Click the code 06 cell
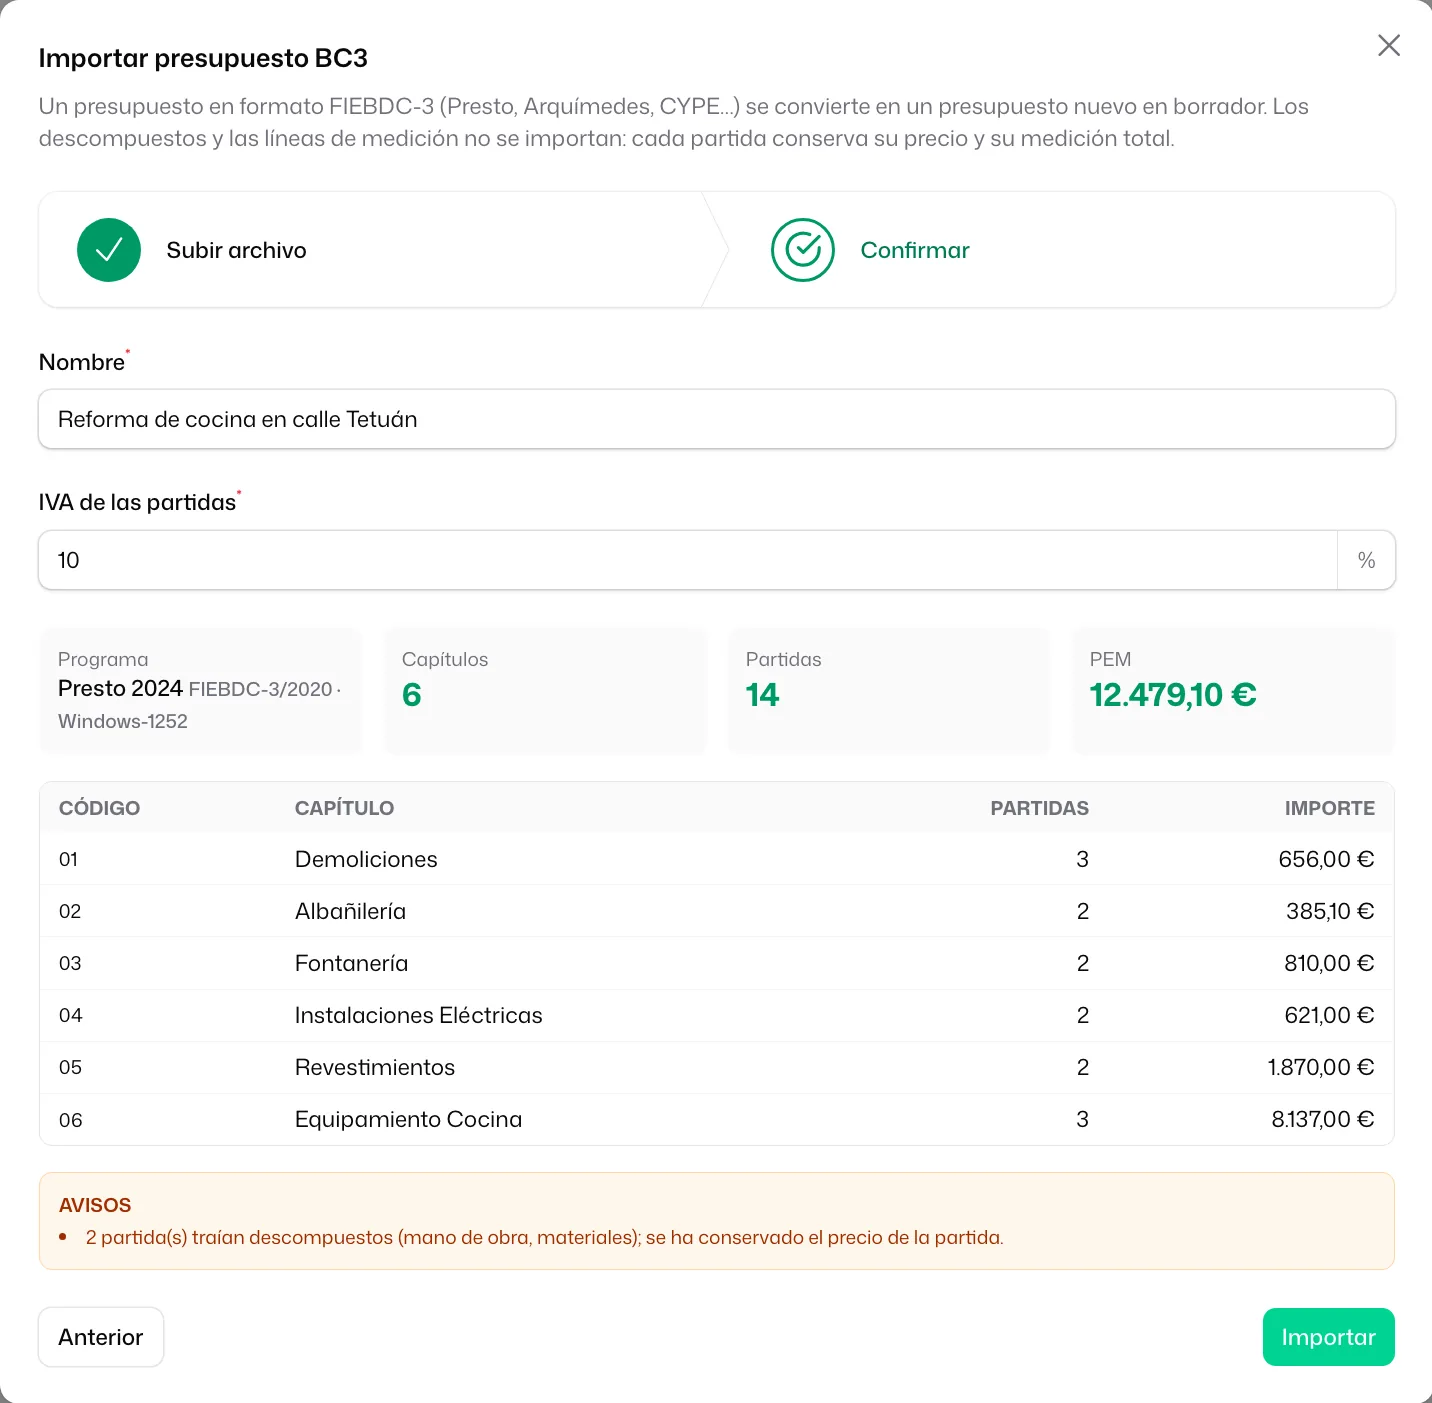This screenshot has height=1403, width=1432. [71, 1120]
